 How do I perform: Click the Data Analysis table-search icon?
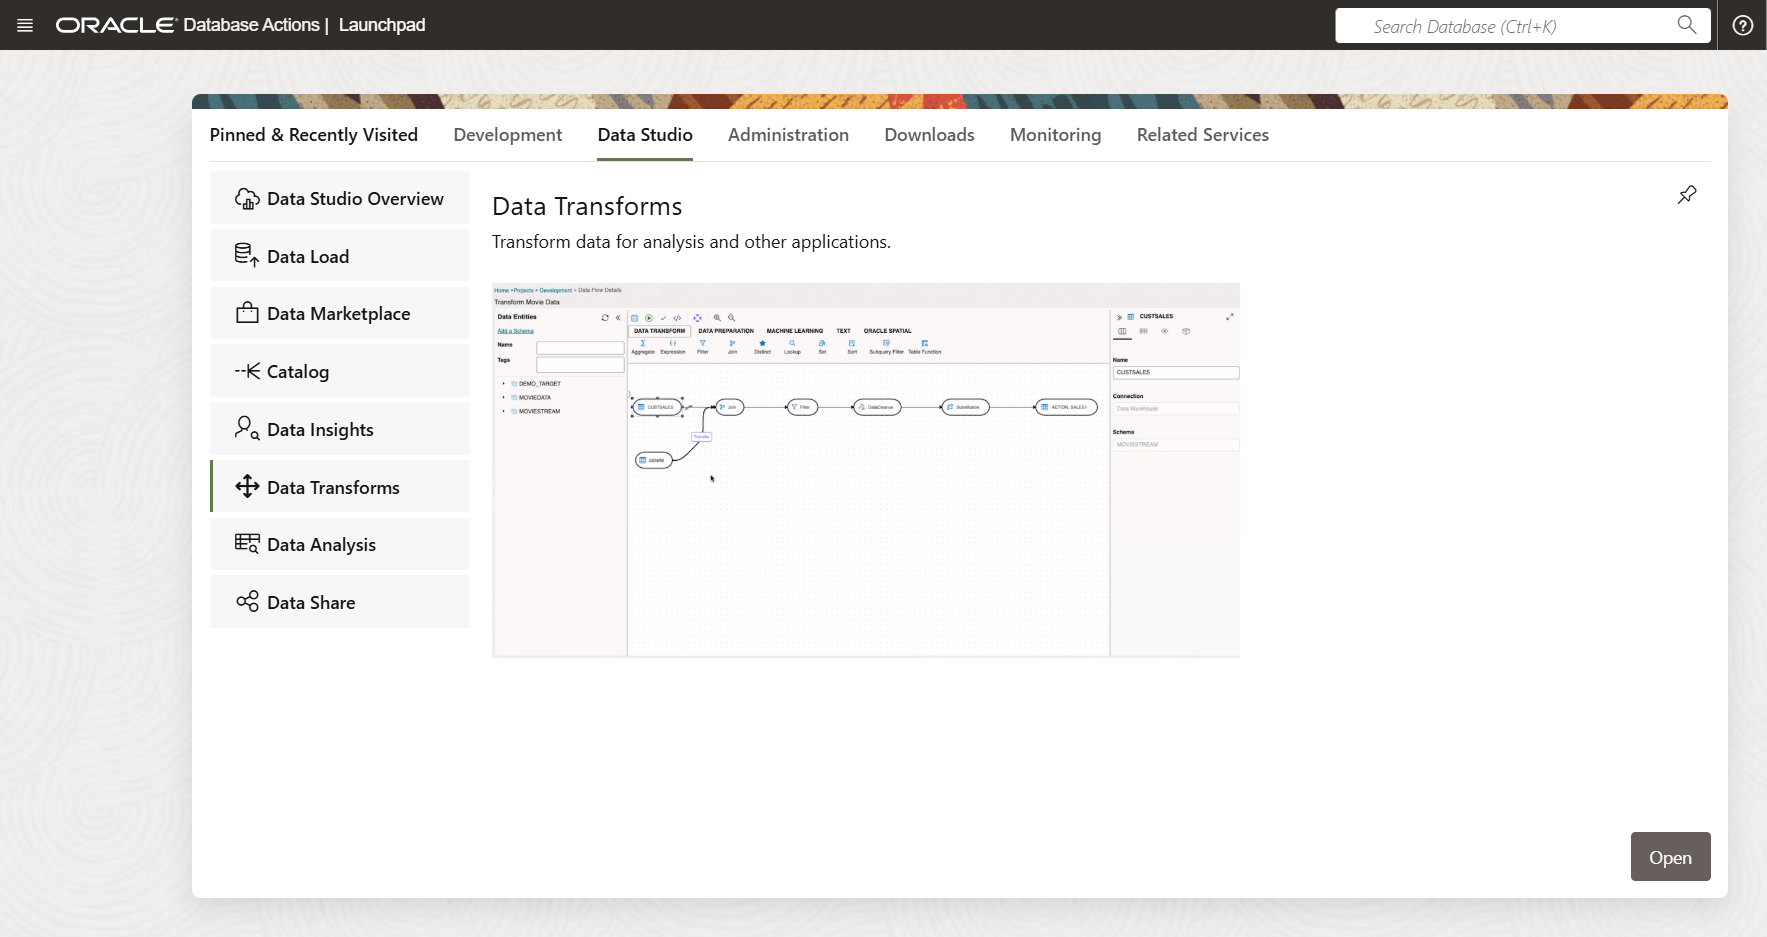click(x=247, y=543)
